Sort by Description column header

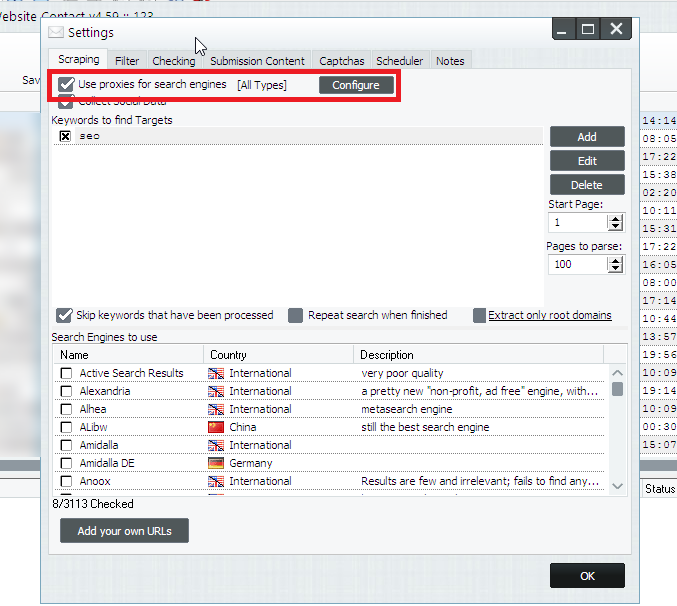click(x=478, y=355)
